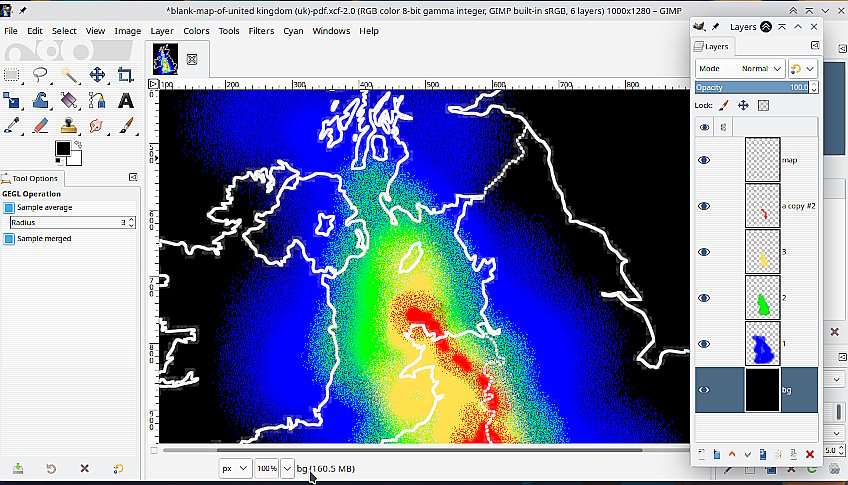Disable the Sample merged option

pyautogui.click(x=10, y=238)
